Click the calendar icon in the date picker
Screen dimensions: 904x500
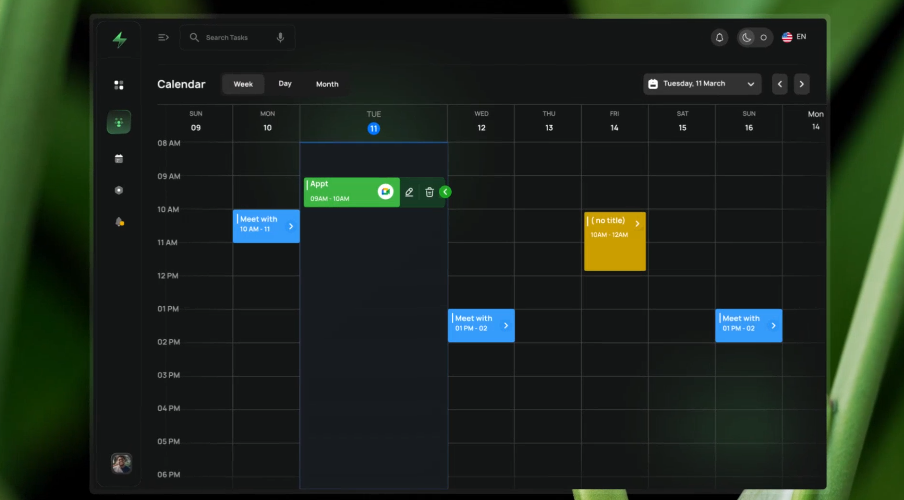[x=653, y=84]
